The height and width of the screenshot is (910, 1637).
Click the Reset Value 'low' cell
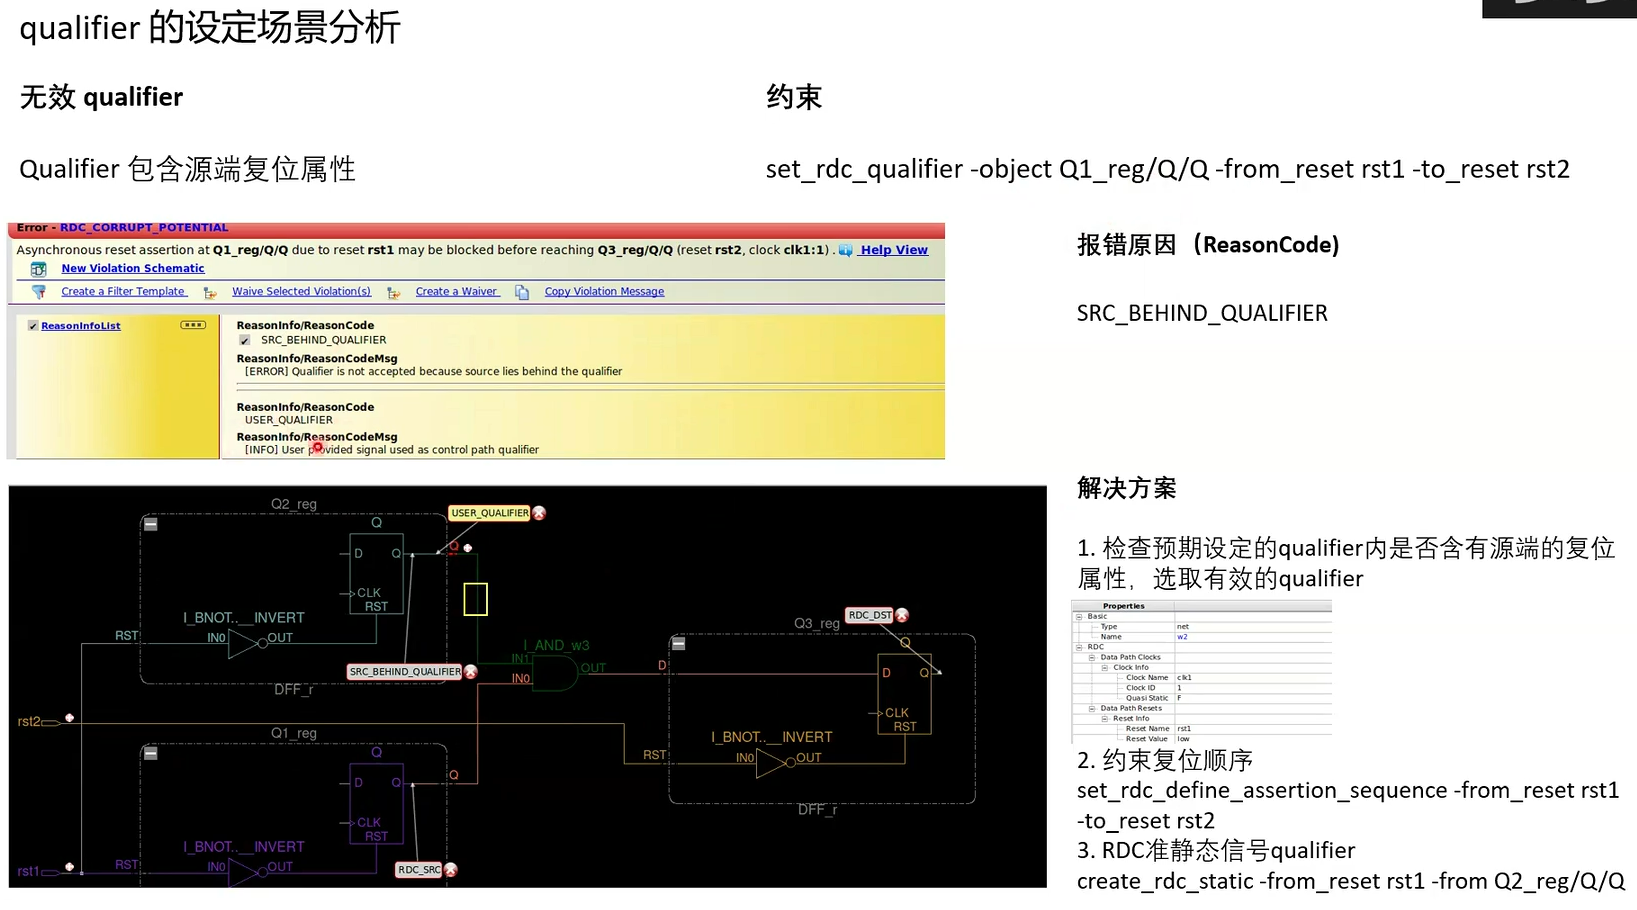coord(1183,739)
